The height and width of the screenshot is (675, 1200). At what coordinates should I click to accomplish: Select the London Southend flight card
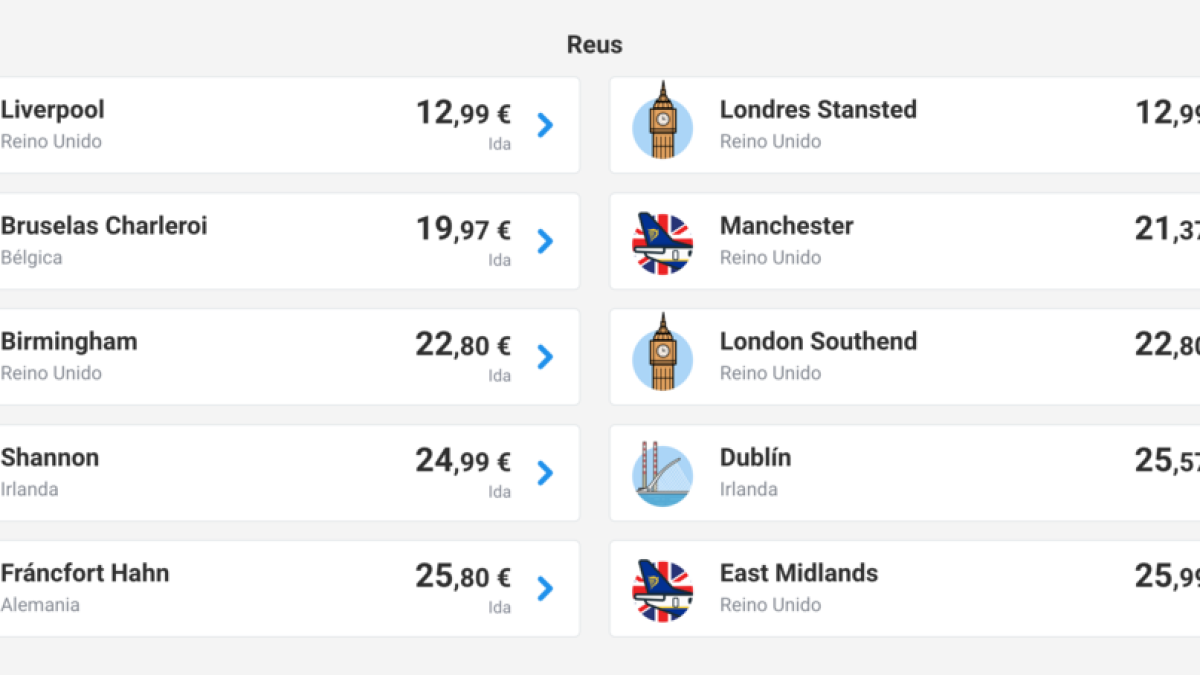(x=900, y=355)
